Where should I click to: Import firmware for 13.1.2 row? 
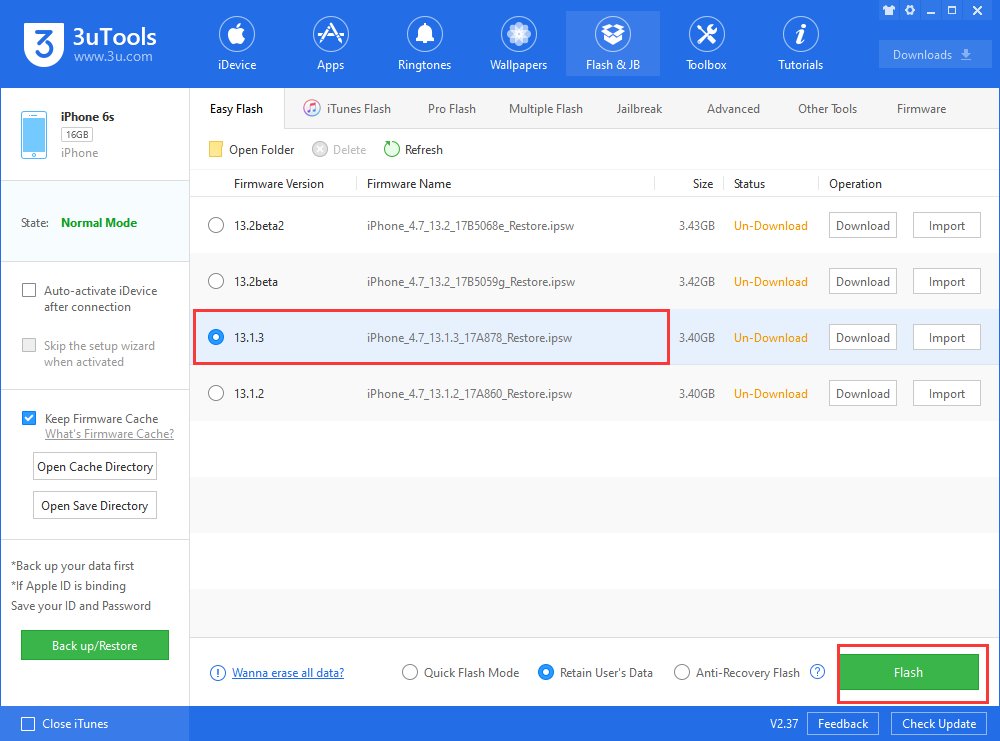tap(946, 393)
